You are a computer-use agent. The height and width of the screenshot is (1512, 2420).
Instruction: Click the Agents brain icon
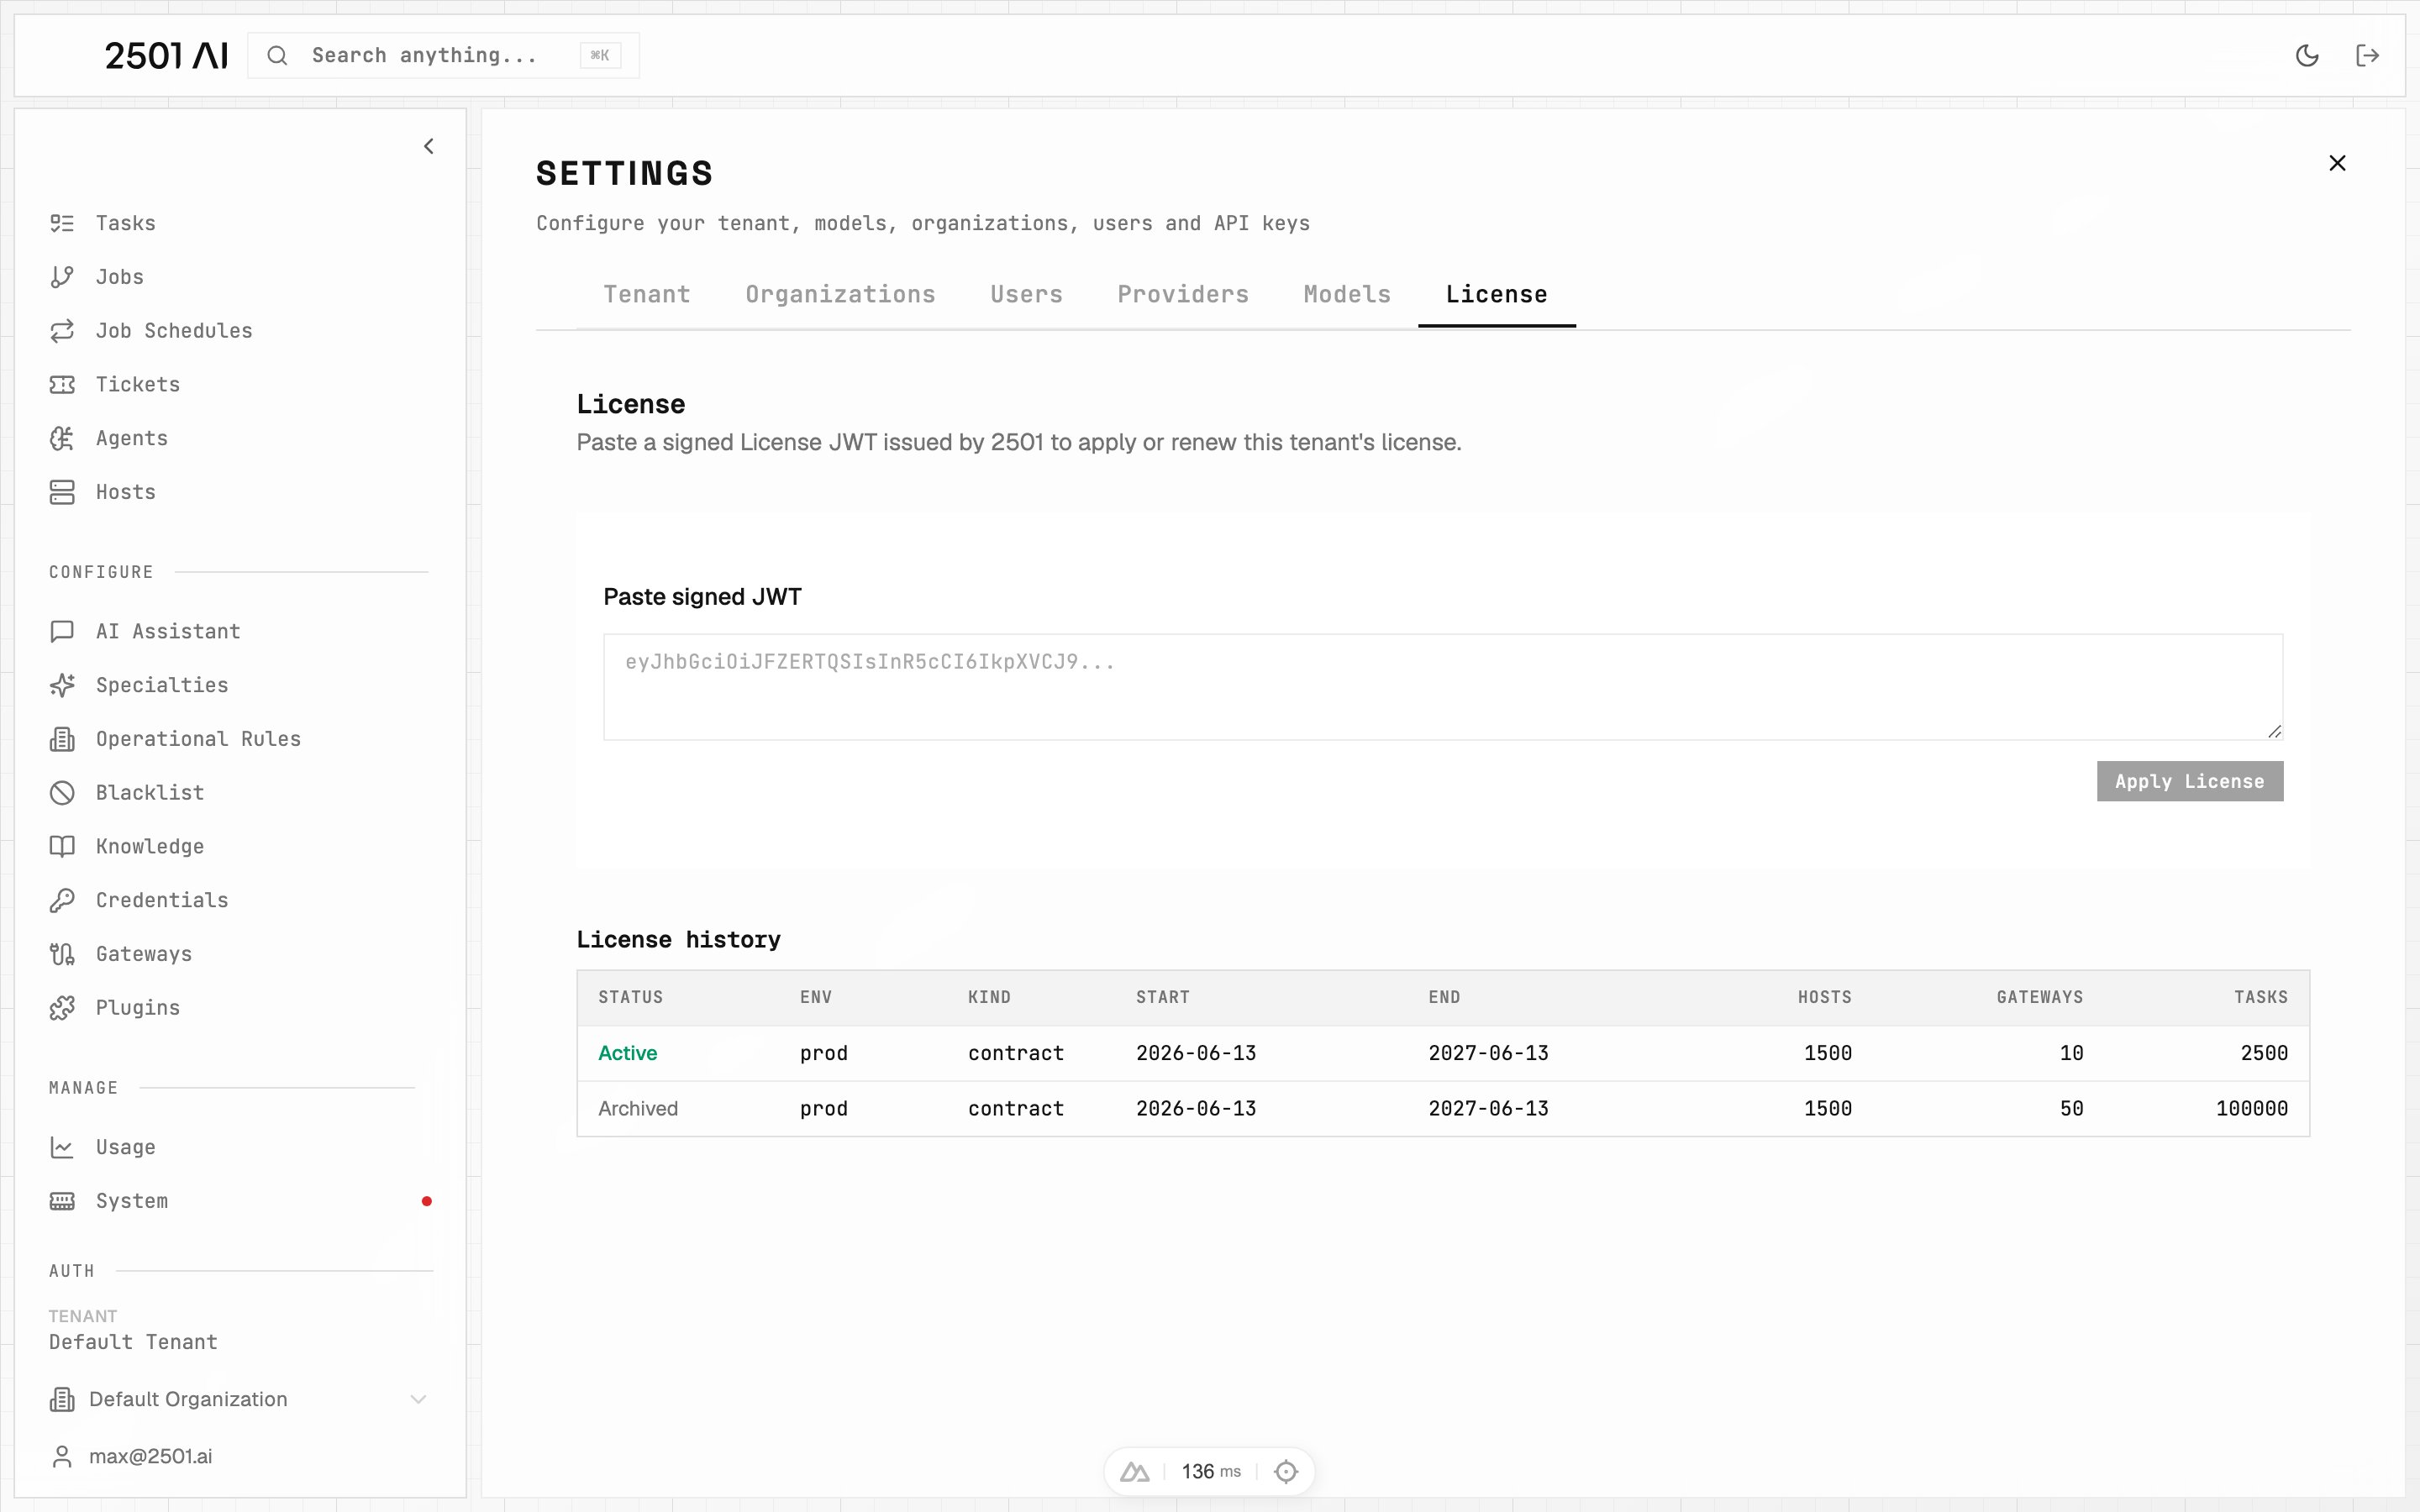(x=62, y=438)
